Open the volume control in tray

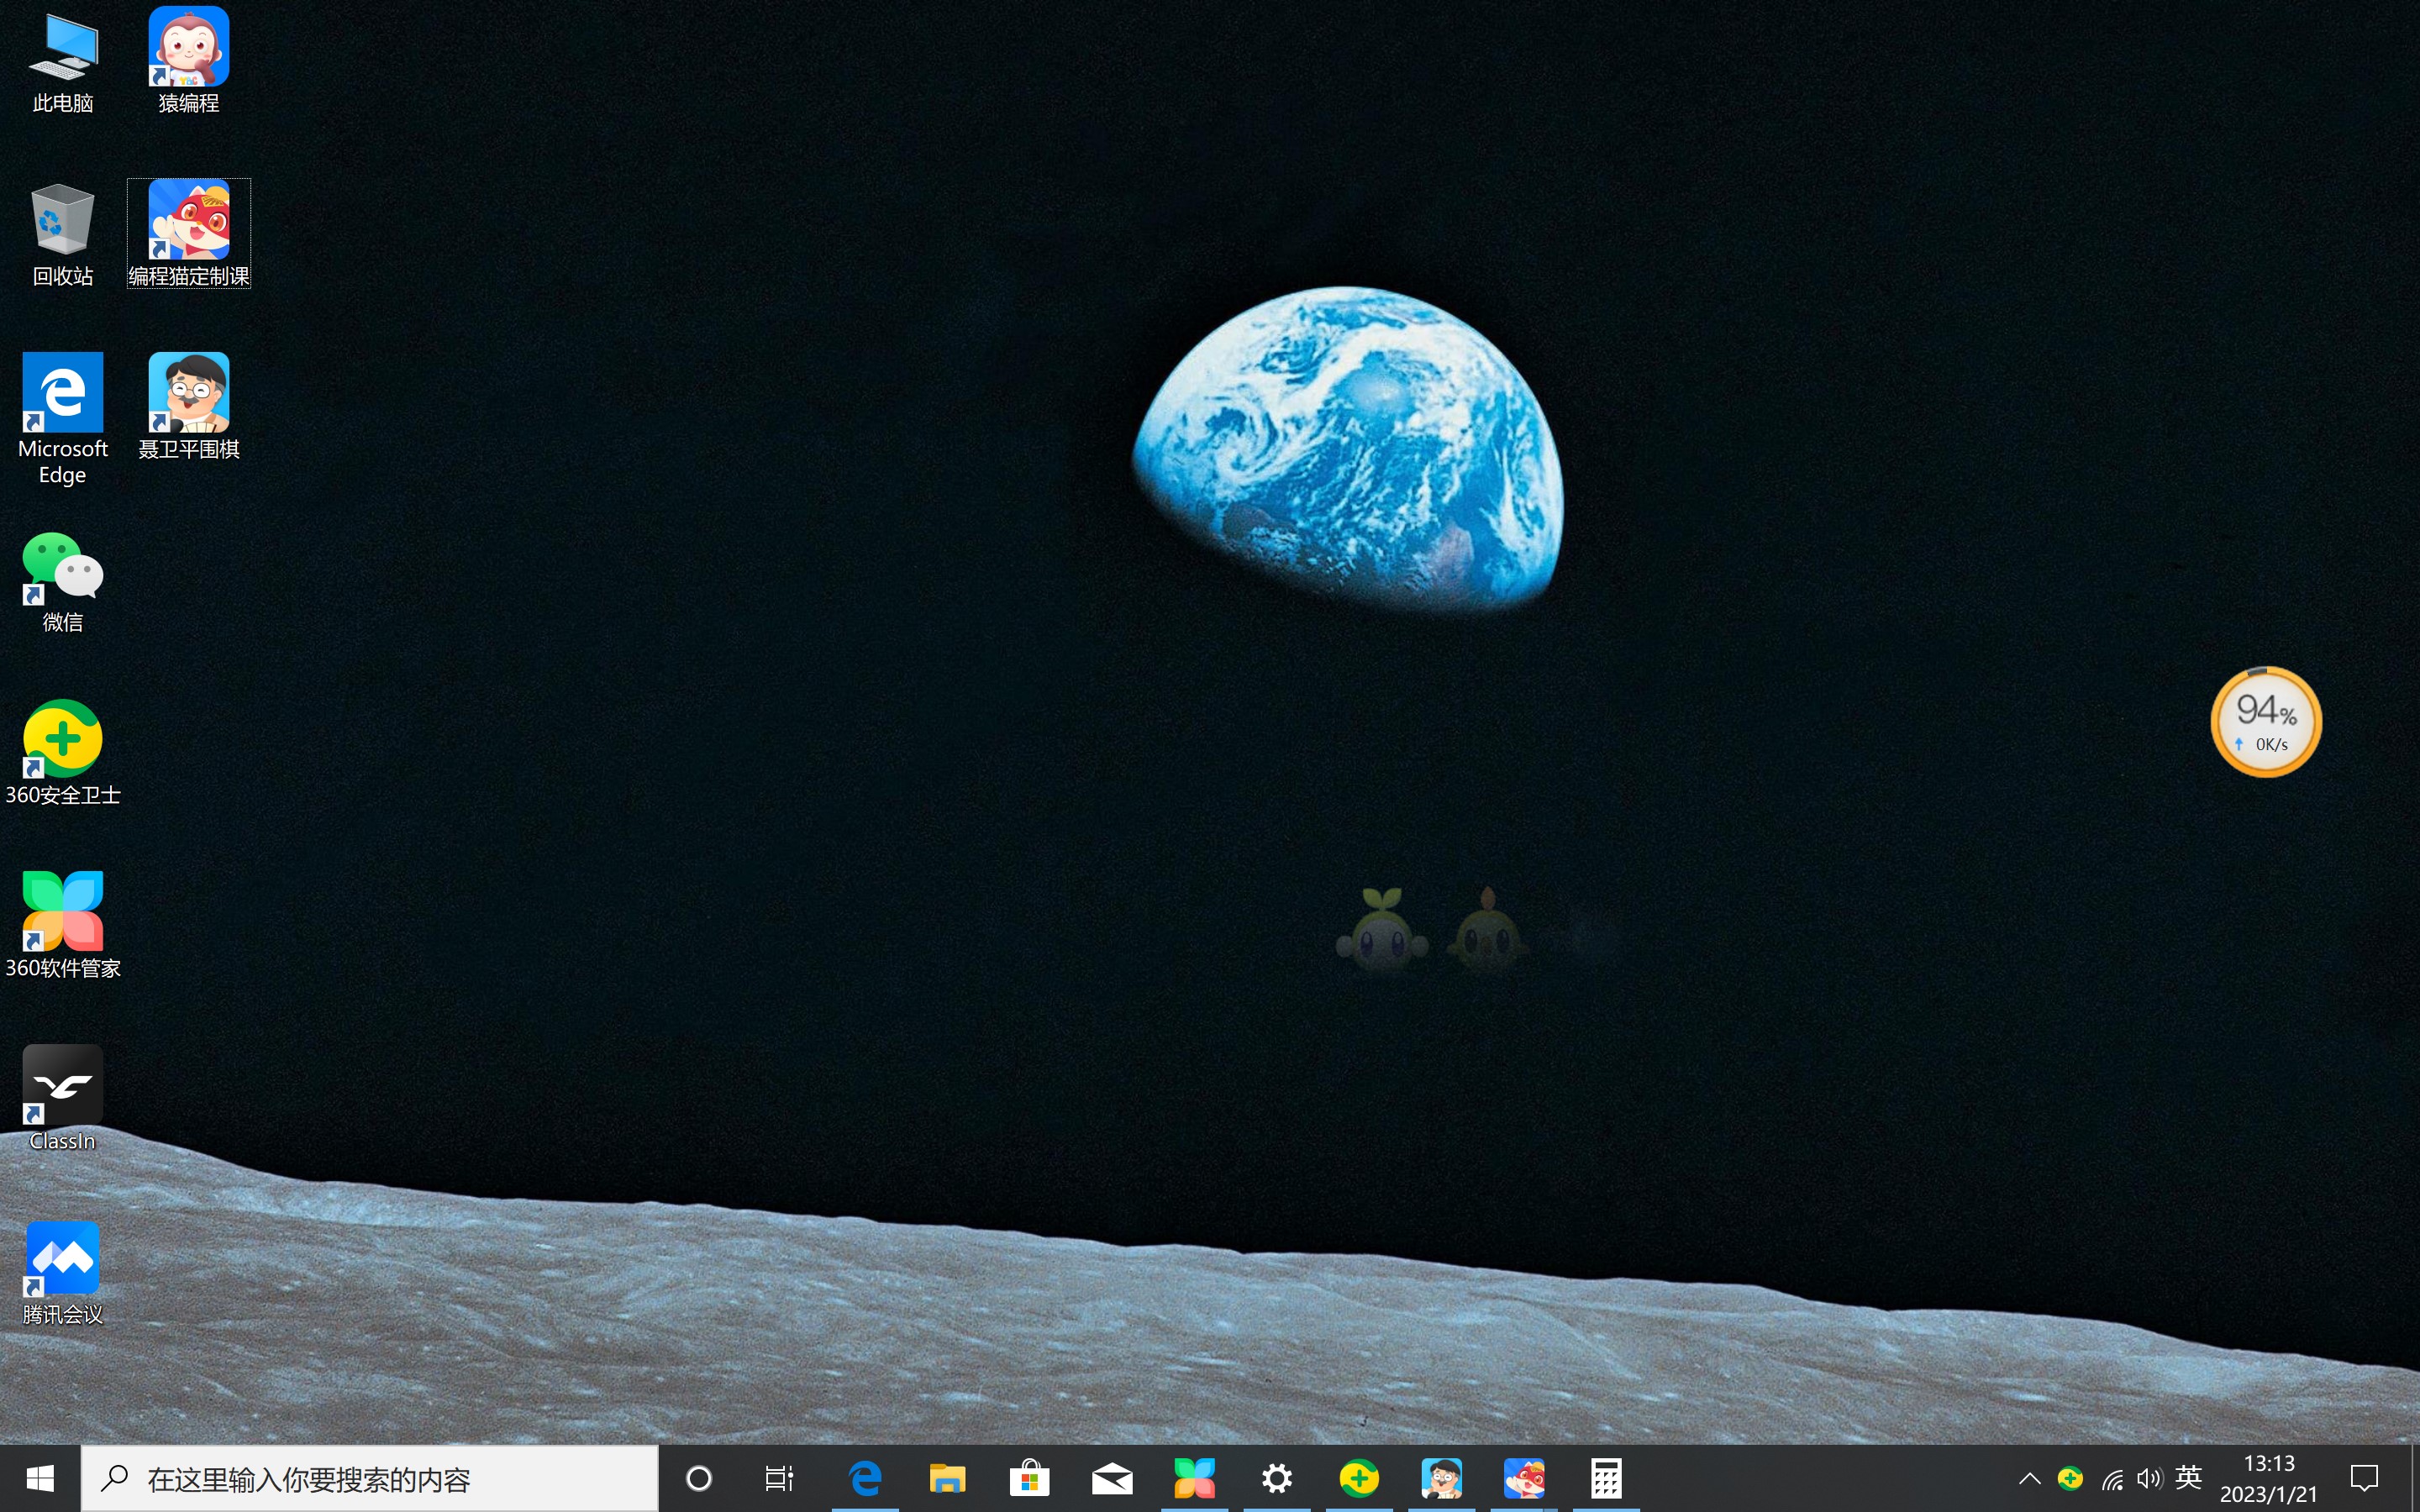pos(2149,1478)
